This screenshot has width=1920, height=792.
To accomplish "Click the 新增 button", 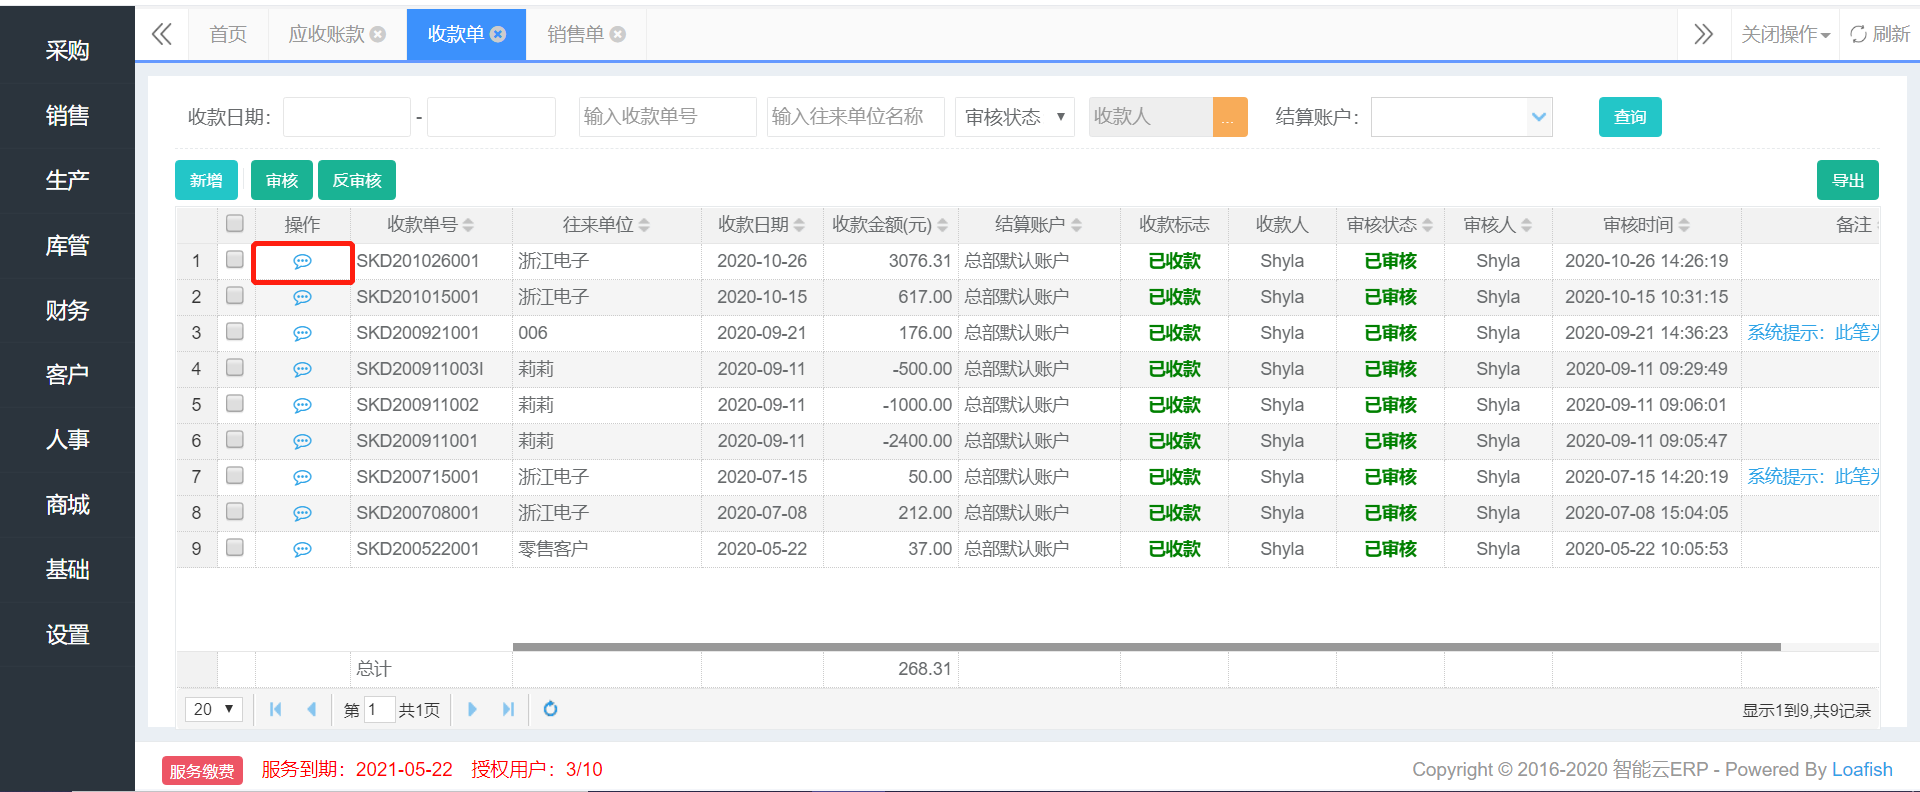I will (206, 180).
